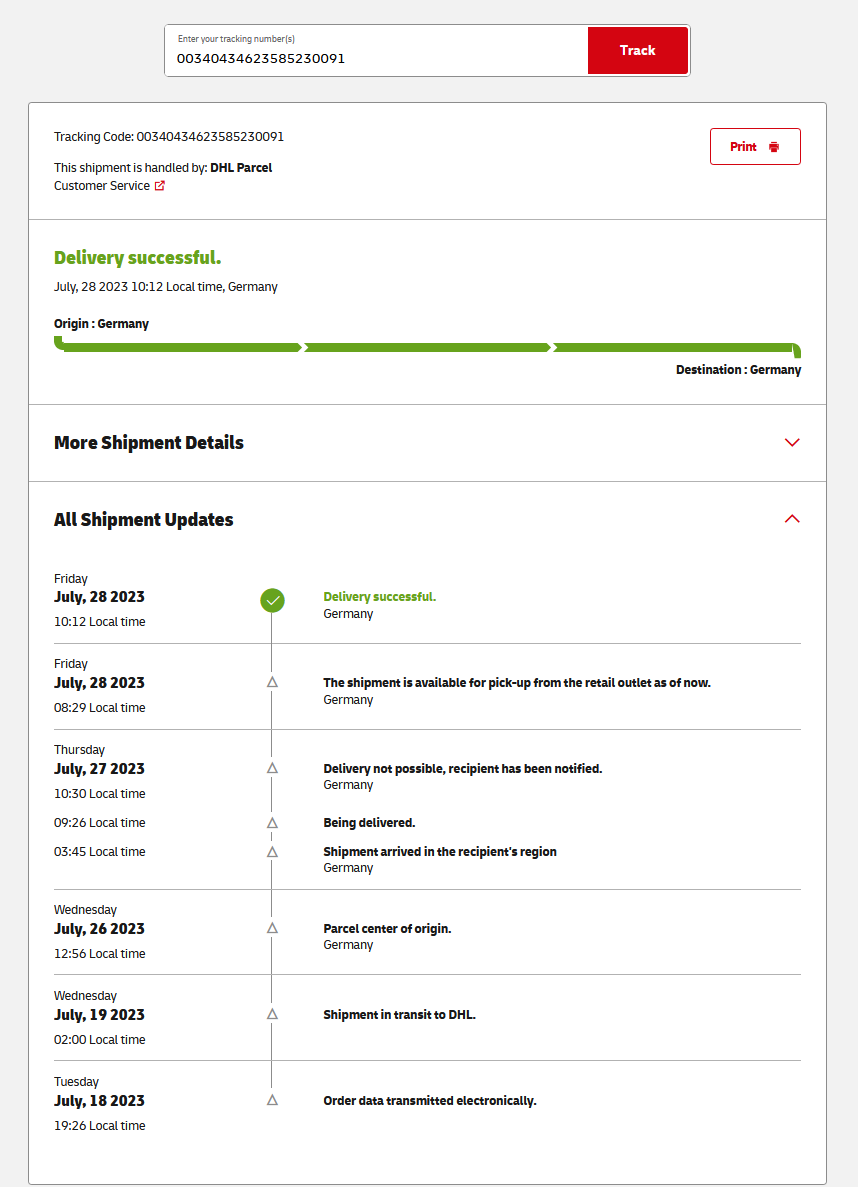Click the green delivery successful checkmark icon
Viewport: 858px width, 1187px height.
click(272, 600)
